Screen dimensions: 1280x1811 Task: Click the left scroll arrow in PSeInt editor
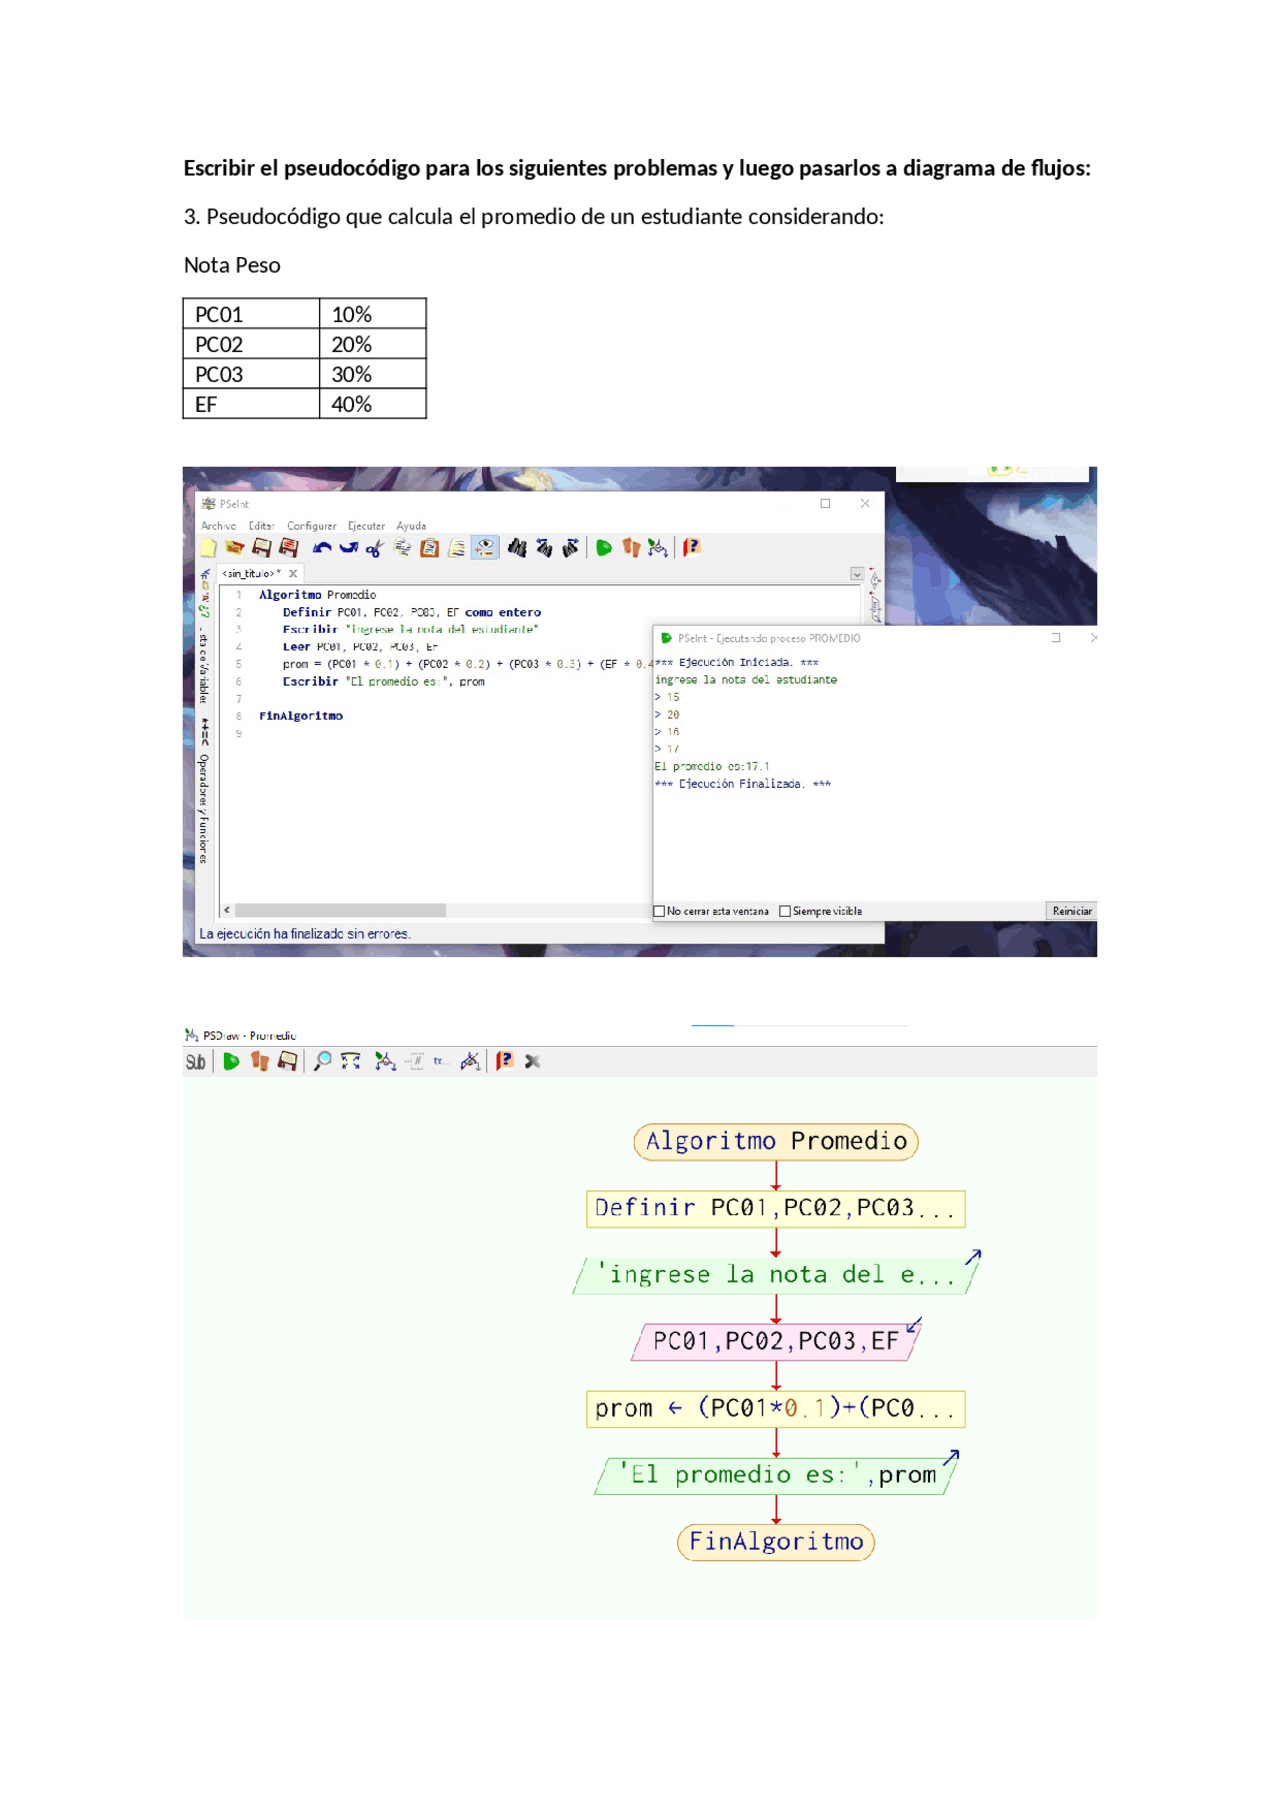(x=227, y=910)
